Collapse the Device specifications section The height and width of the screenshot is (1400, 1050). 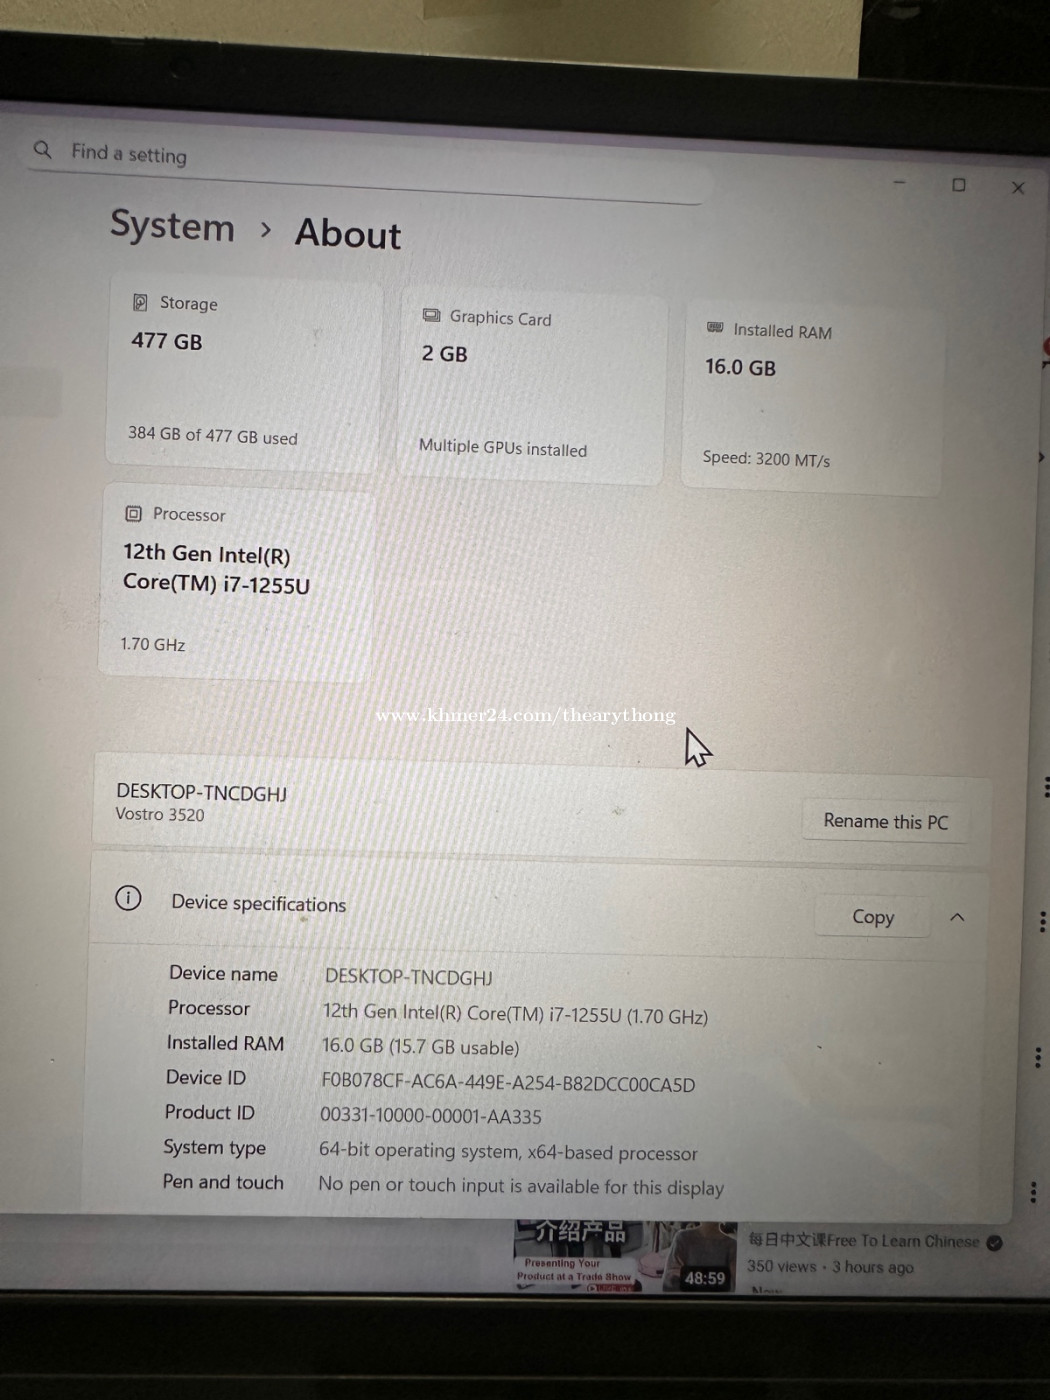coord(957,917)
